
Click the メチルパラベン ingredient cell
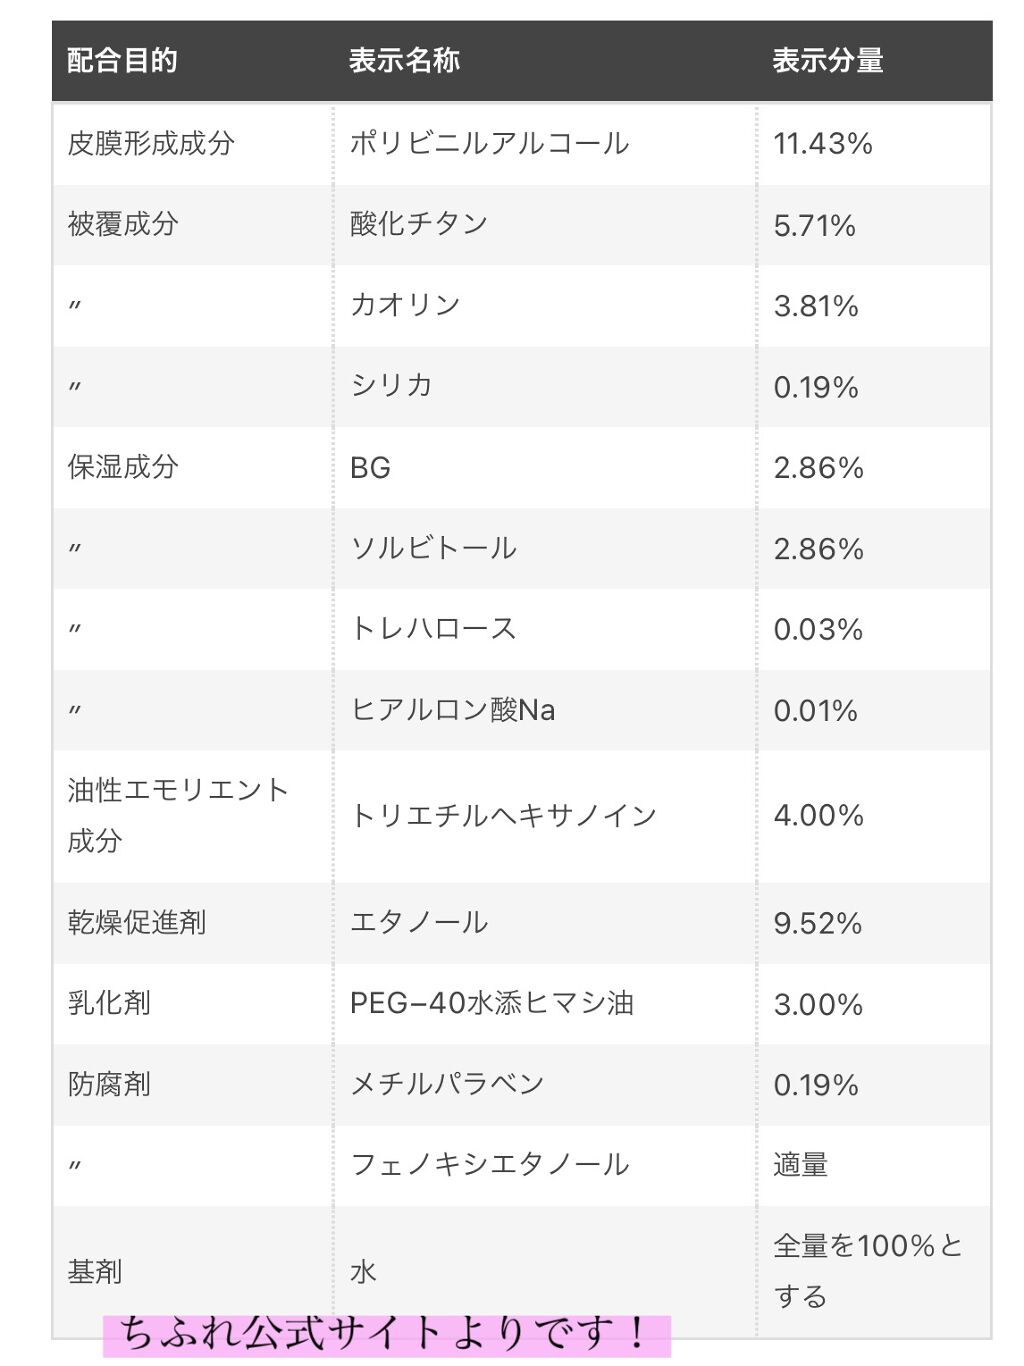(x=446, y=1084)
